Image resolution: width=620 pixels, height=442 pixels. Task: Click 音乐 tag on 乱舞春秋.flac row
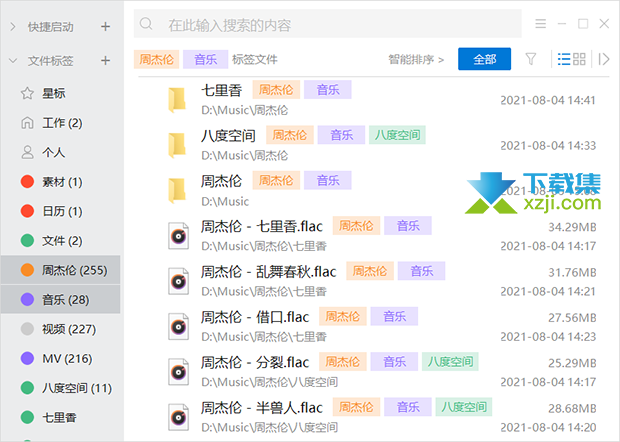pos(422,271)
